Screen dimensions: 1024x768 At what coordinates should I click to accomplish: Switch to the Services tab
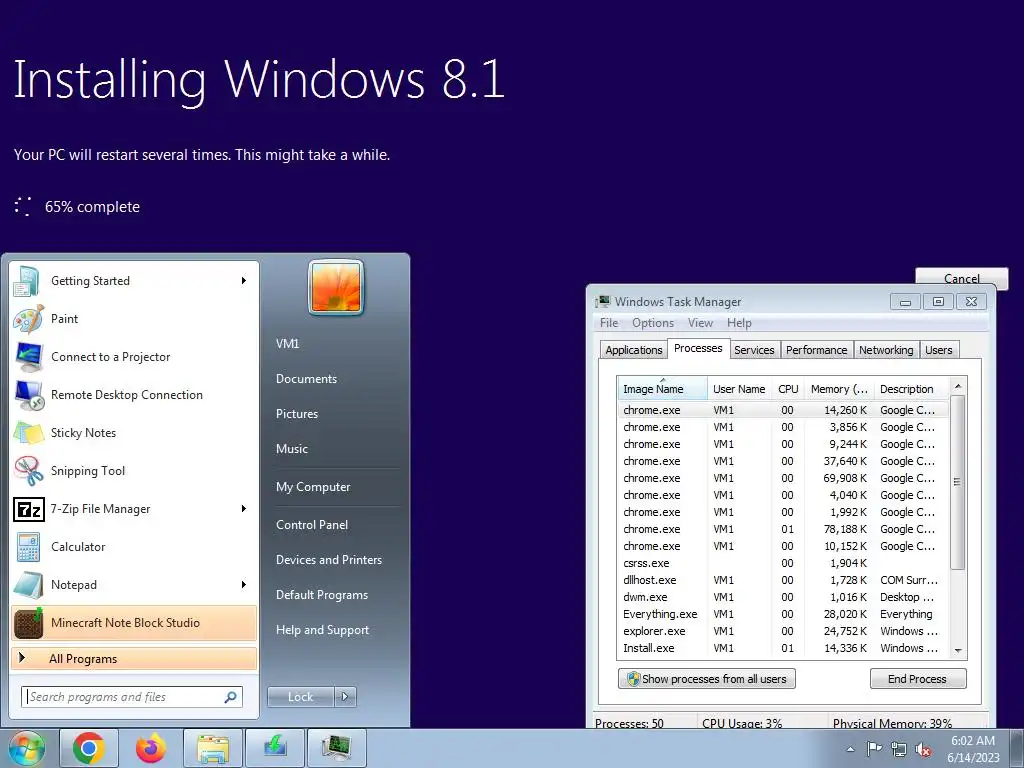(x=754, y=350)
